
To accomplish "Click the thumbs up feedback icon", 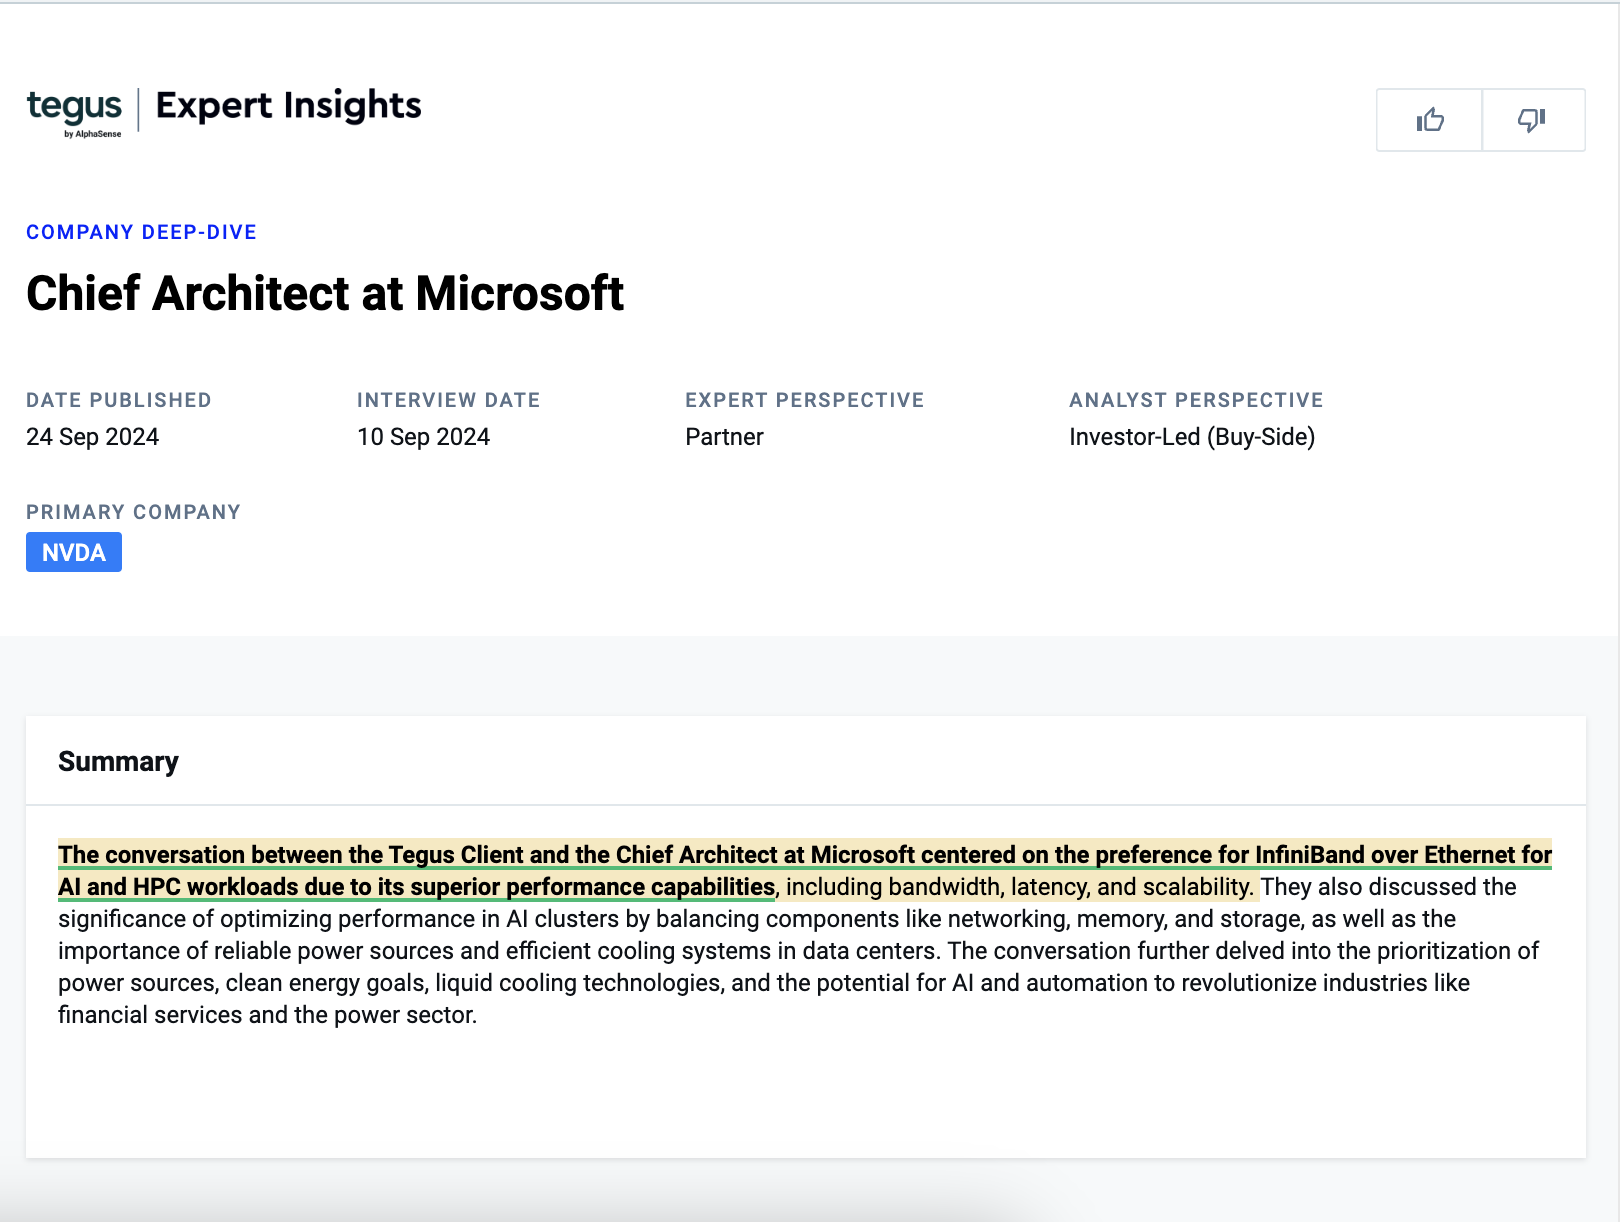I will pos(1430,120).
